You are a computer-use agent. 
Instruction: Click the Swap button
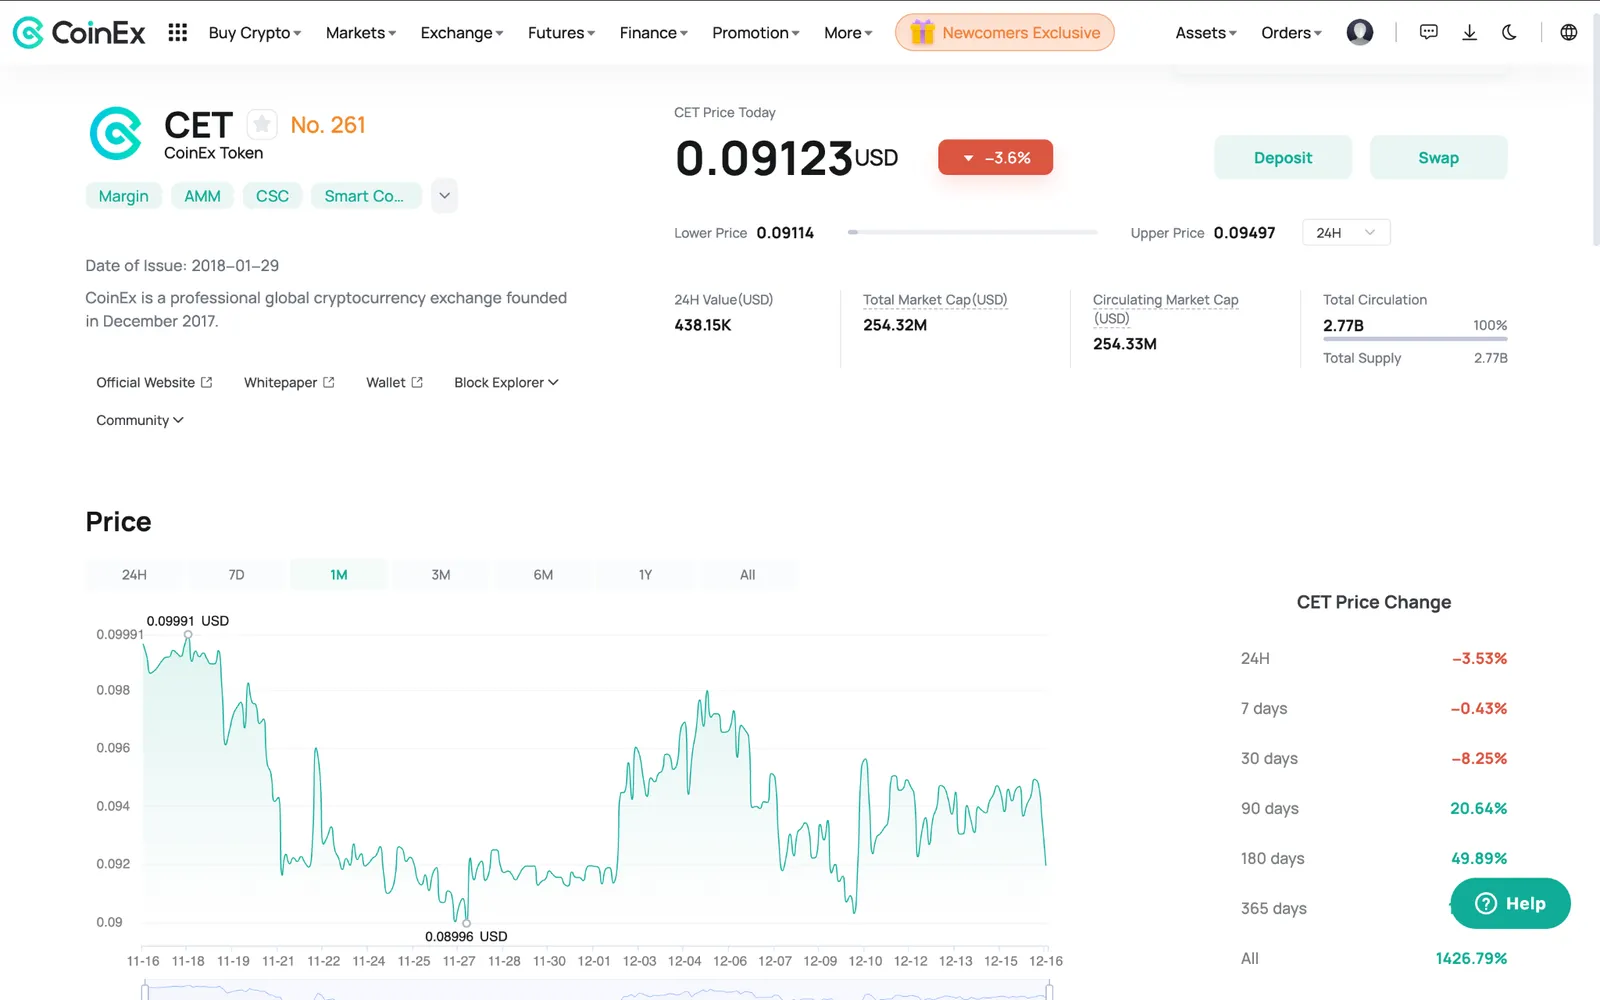pyautogui.click(x=1438, y=157)
